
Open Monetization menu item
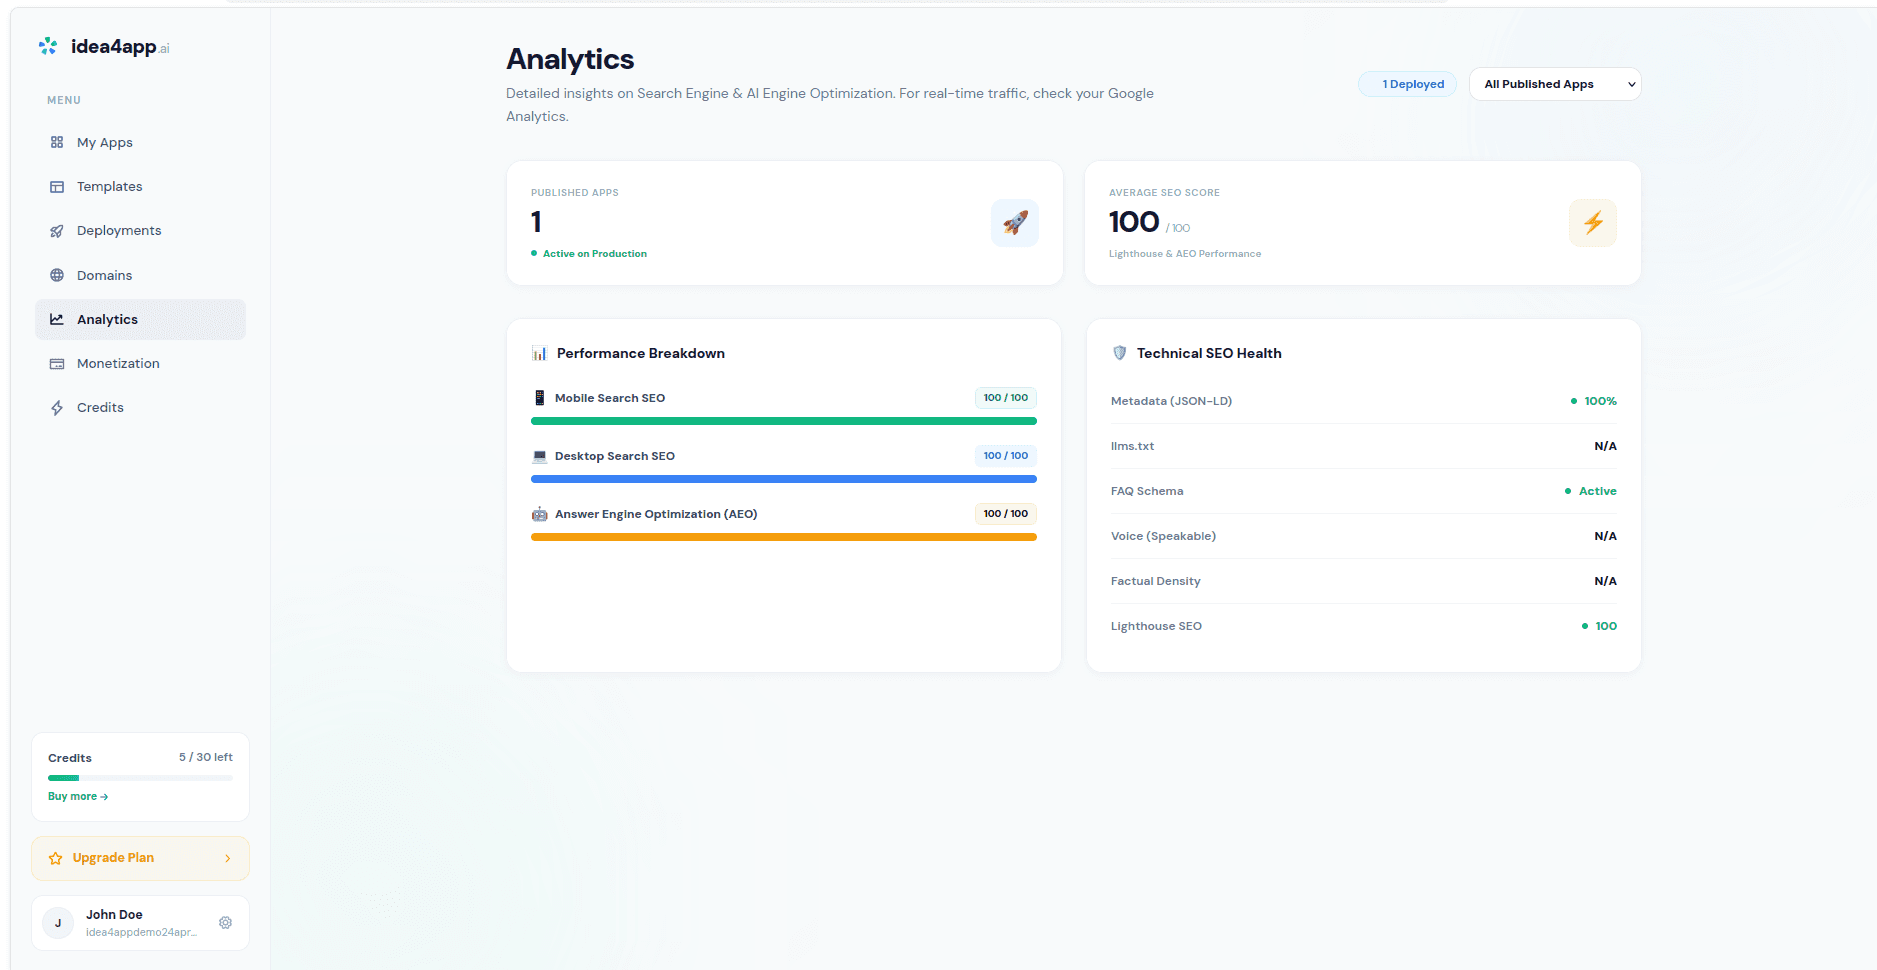[140, 364]
